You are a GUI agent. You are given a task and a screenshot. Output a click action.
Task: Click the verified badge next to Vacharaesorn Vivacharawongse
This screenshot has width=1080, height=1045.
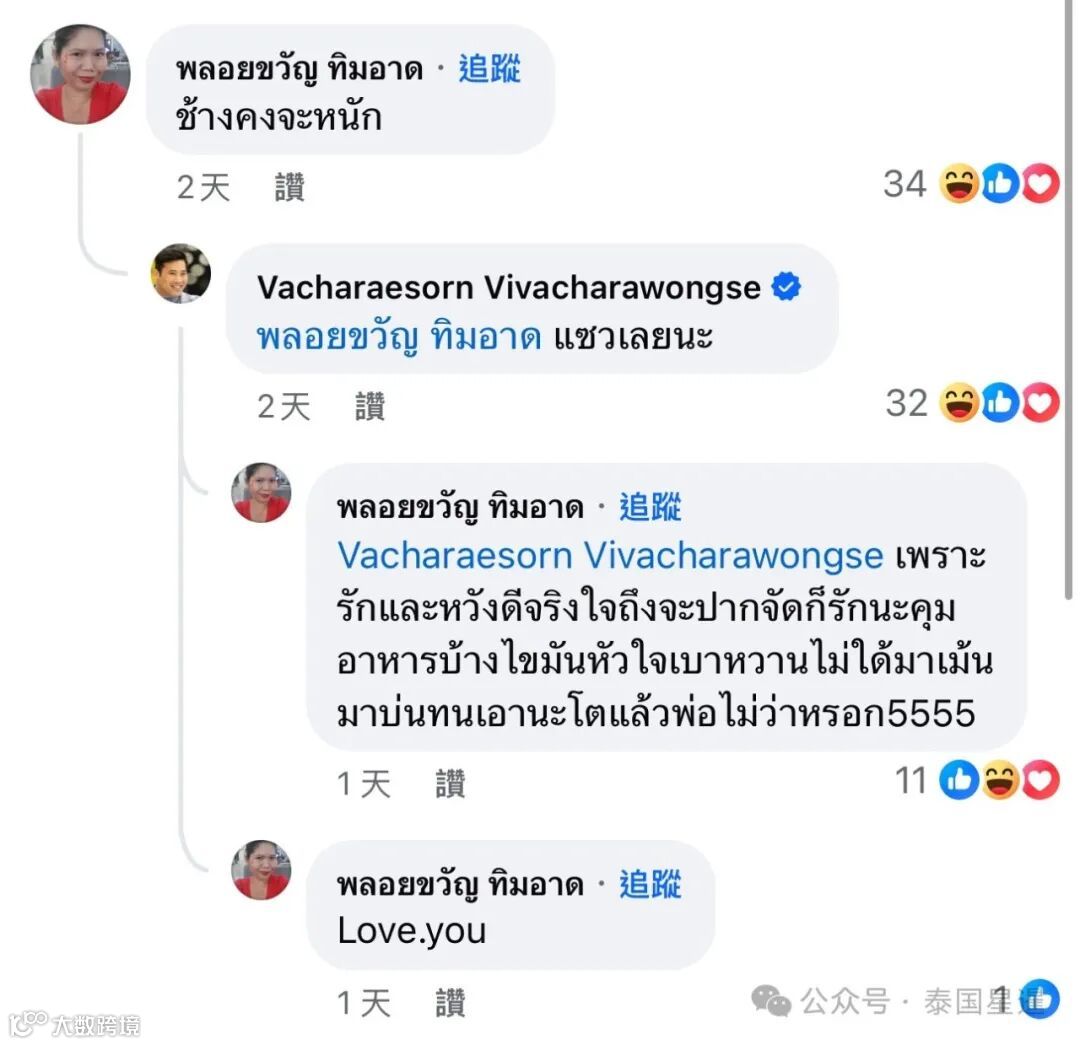point(786,287)
